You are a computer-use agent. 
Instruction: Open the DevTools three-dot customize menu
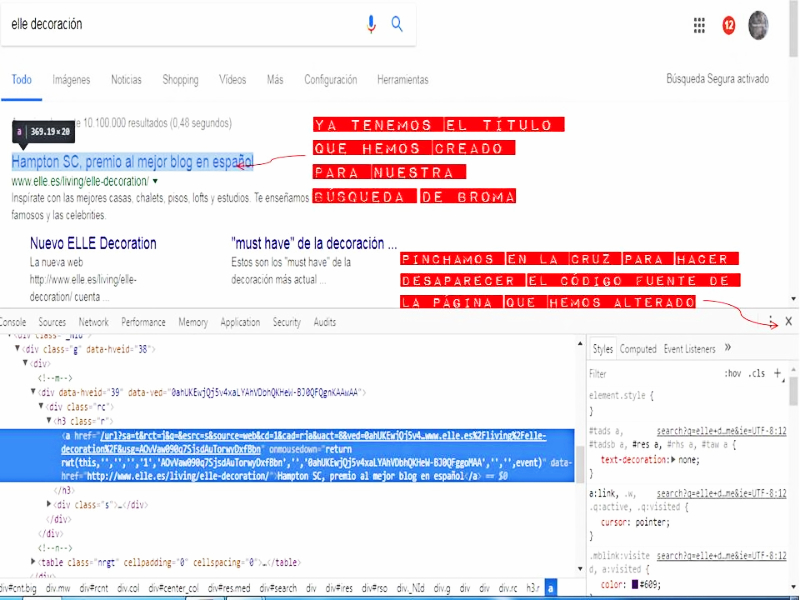click(x=770, y=321)
